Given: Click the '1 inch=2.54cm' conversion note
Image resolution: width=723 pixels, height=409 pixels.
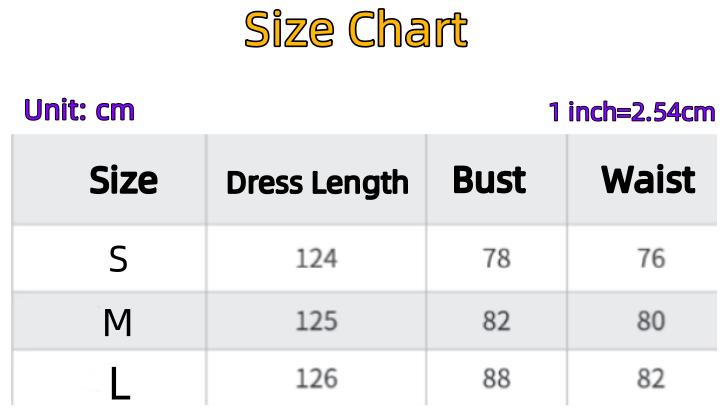Looking at the screenshot, I should pyautogui.click(x=632, y=111).
